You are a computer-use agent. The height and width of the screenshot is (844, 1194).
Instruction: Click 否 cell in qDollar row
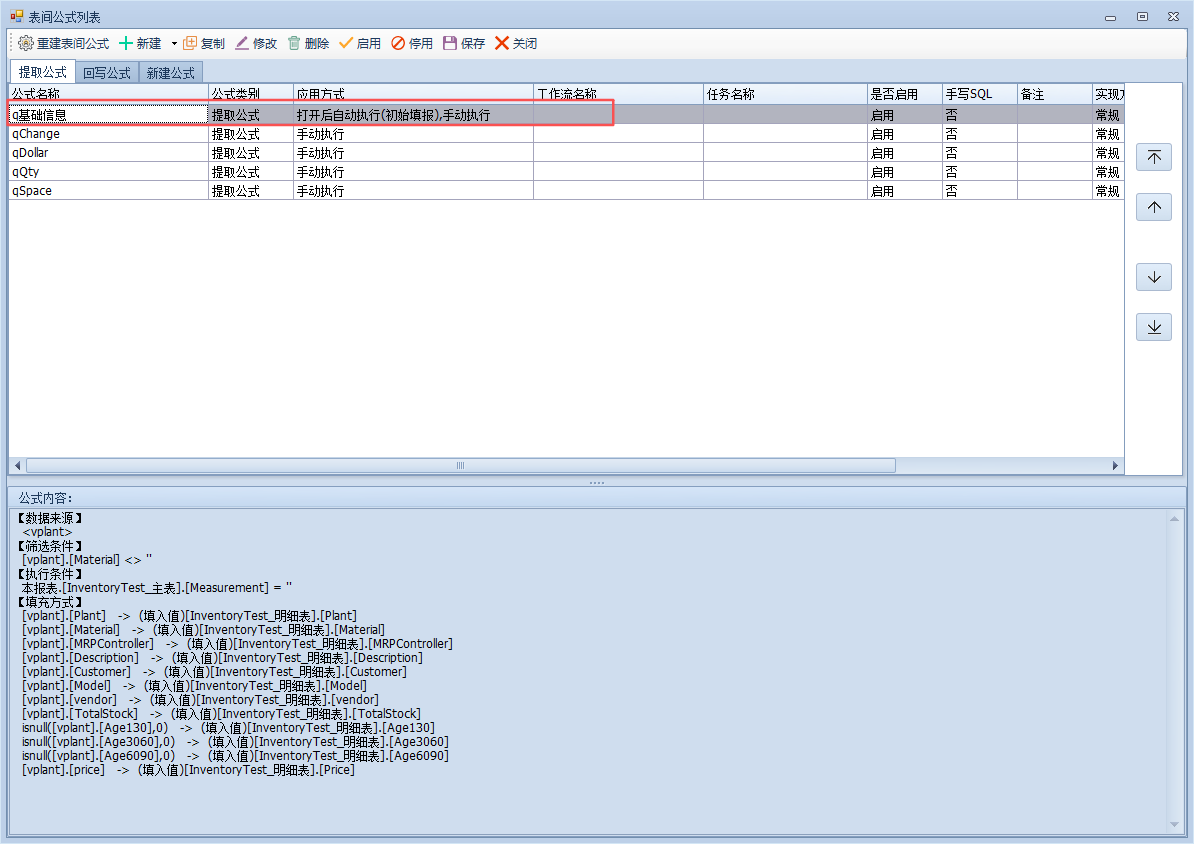point(979,152)
